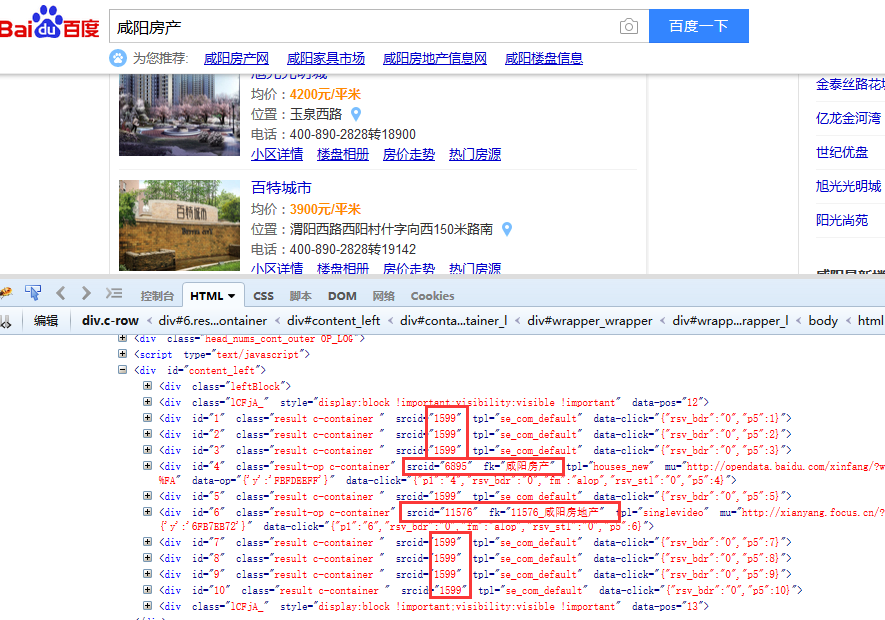This screenshot has width=885, height=620.
Task: Collapse the div id content_left node
Action: pos(123,370)
